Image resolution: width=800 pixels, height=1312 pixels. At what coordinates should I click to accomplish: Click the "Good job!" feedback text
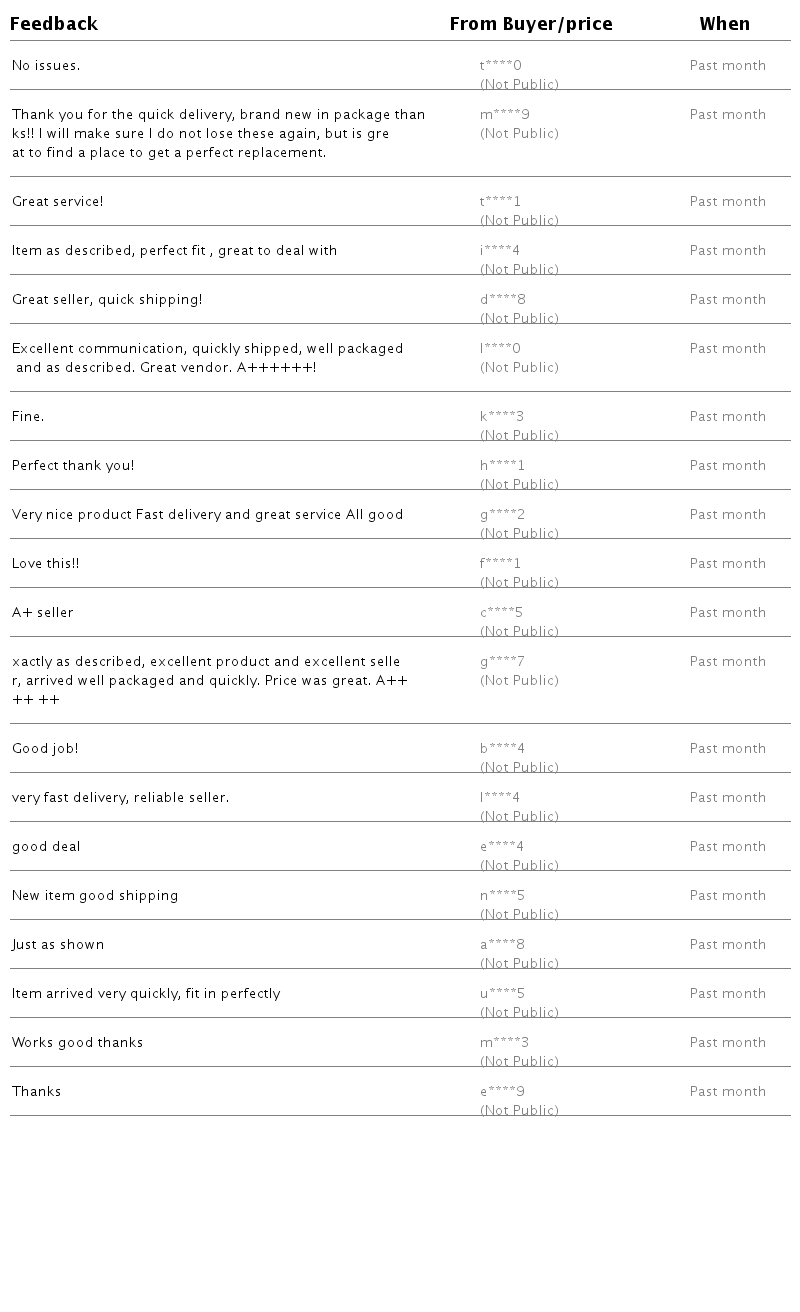45,749
